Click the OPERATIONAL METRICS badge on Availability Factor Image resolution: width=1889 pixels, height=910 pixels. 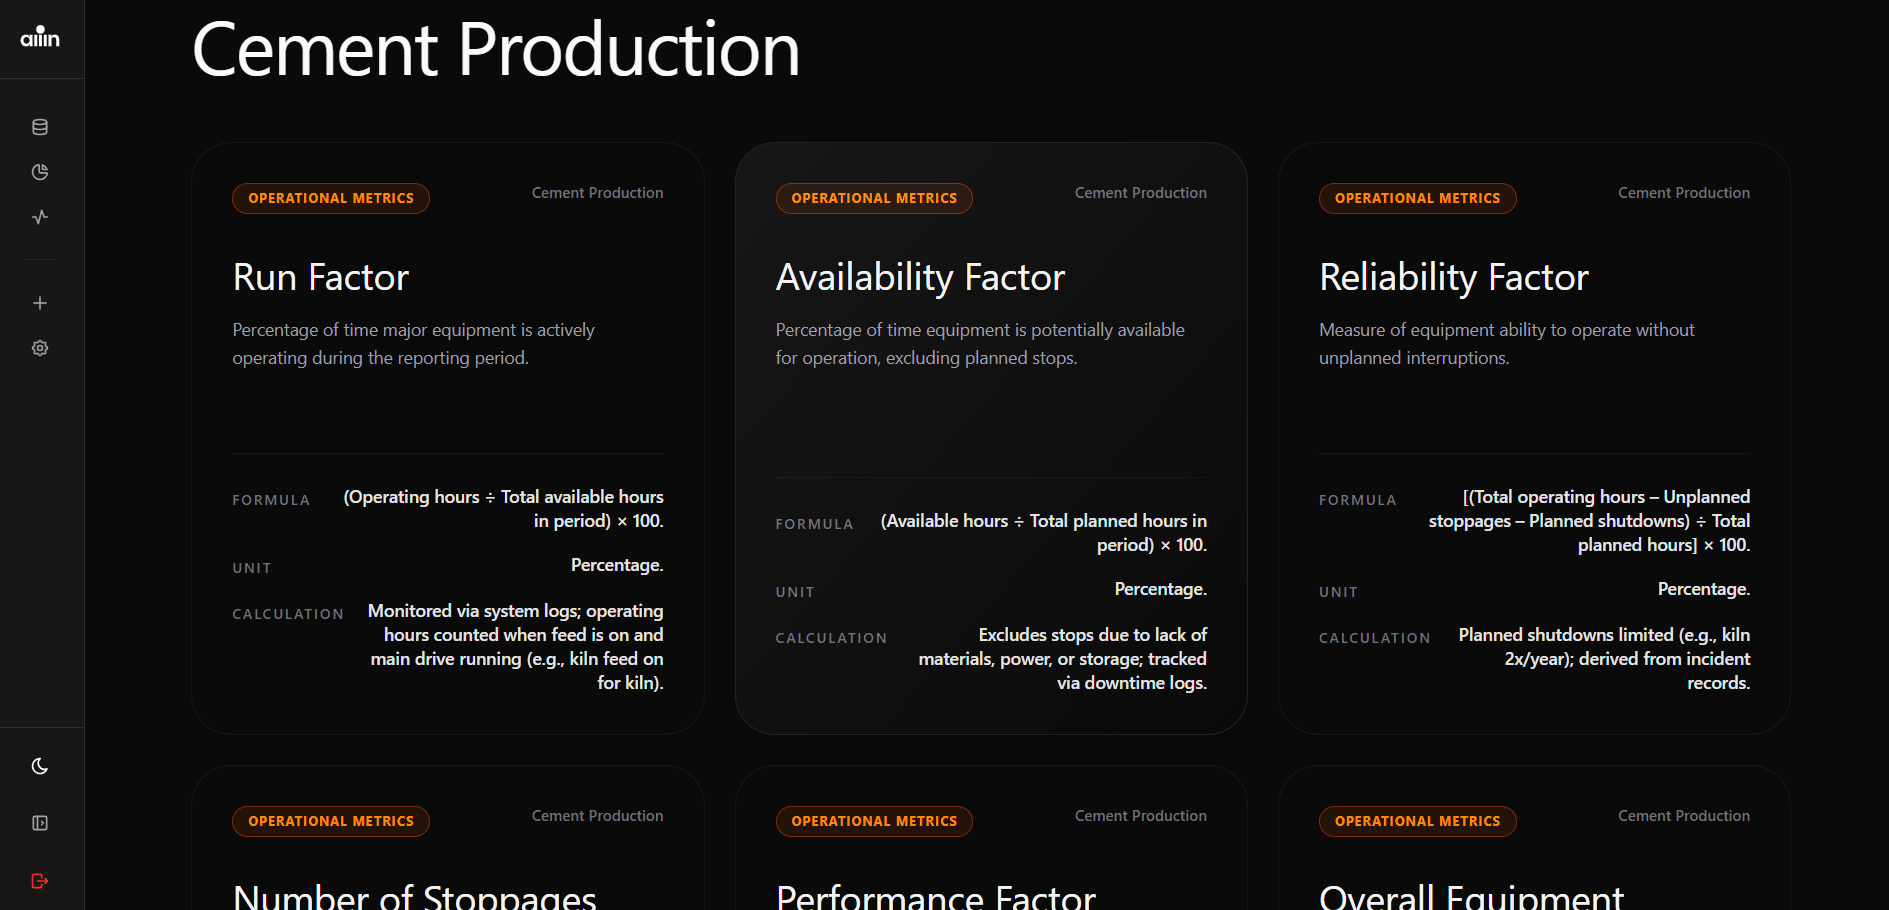click(873, 198)
